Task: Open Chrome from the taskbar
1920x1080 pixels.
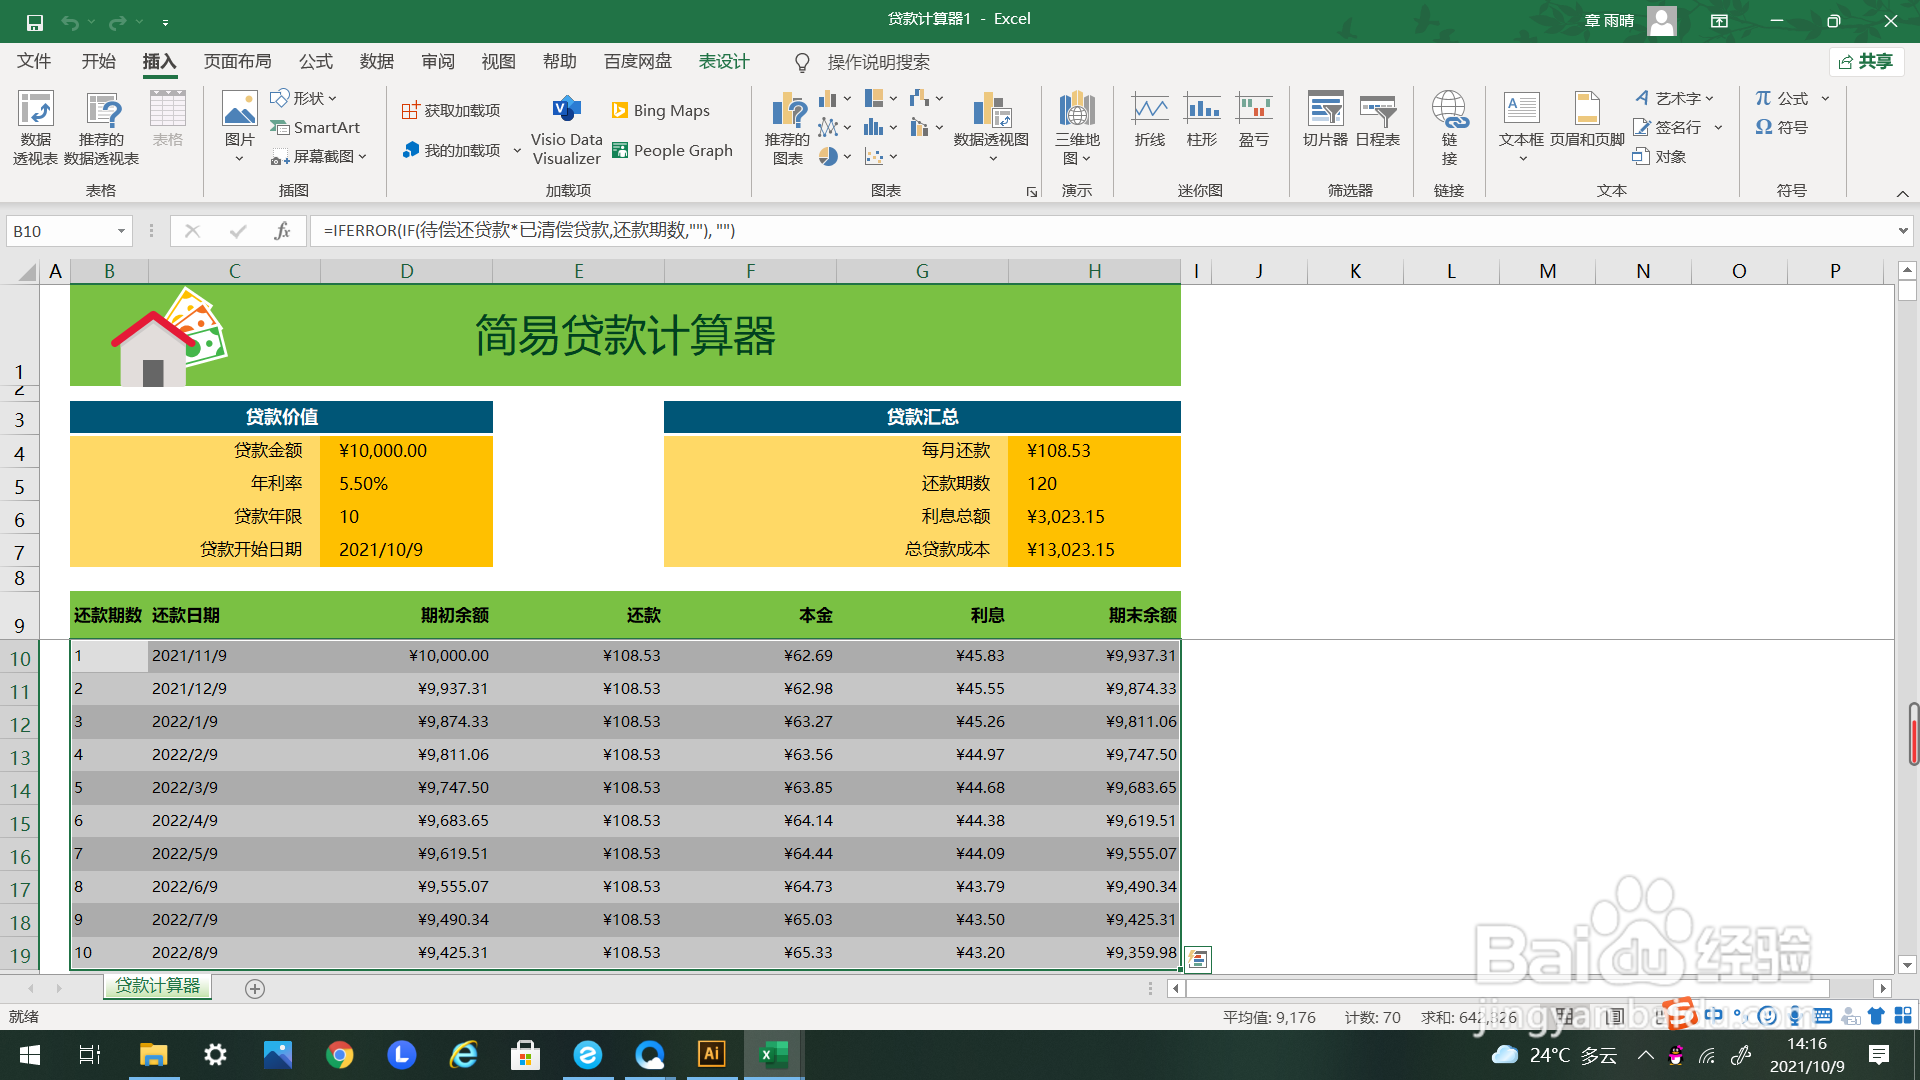Action: click(x=339, y=1055)
